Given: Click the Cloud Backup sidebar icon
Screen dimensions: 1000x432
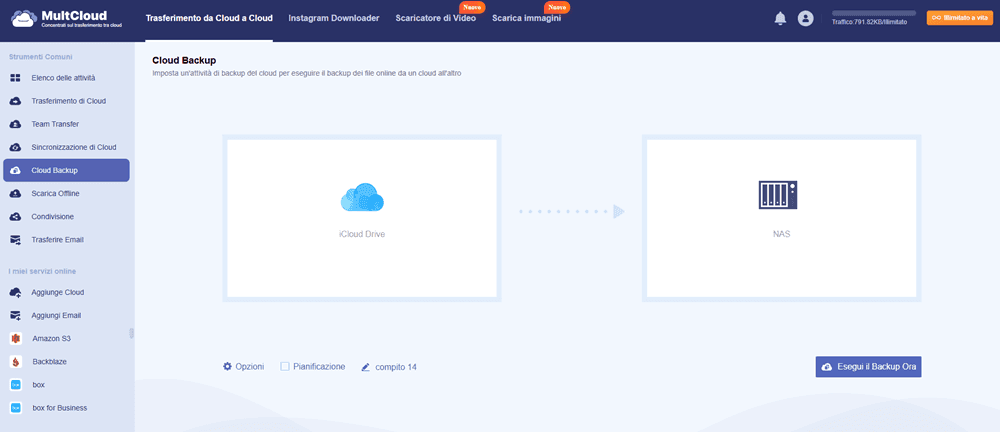Looking at the screenshot, I should click(15, 170).
